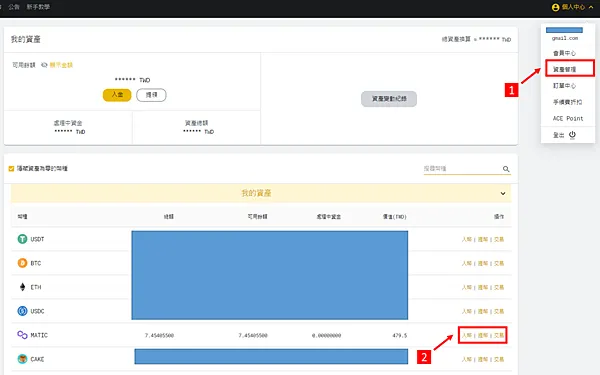Select 登出 to log out
Viewport: 600px width, 375px height.
(x=558, y=135)
